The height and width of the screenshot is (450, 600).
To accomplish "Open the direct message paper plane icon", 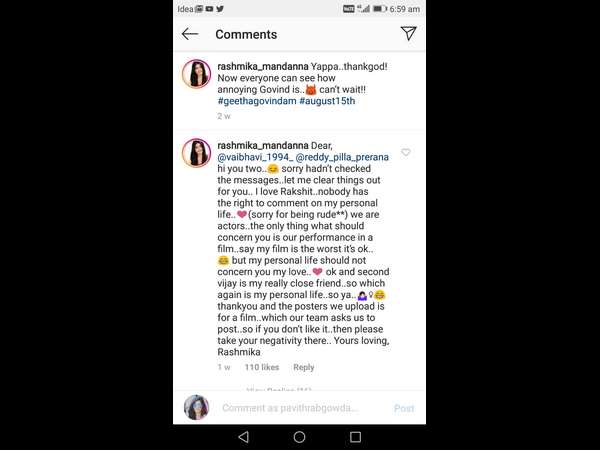I will pos(408,34).
